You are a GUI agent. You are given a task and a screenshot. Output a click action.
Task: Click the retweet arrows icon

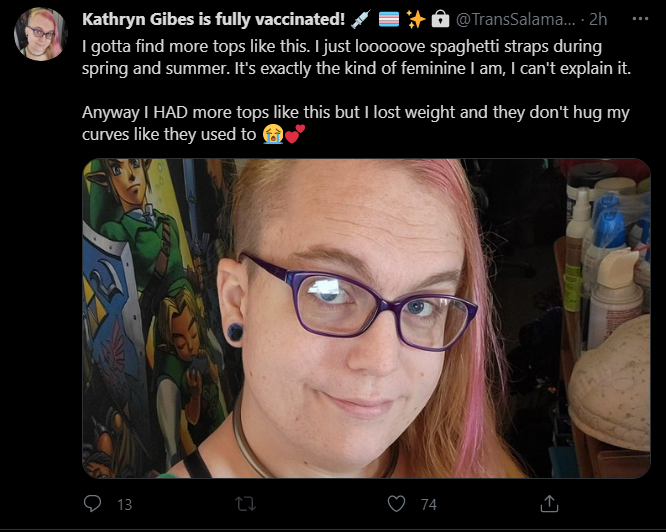(x=246, y=504)
